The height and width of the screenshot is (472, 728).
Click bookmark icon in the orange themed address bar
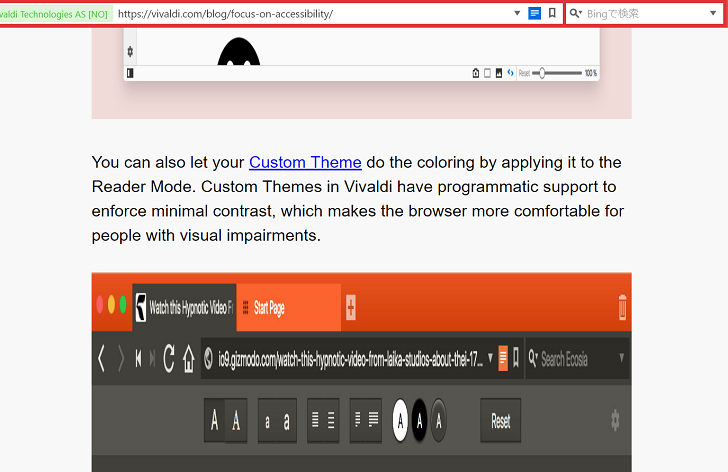coord(516,358)
